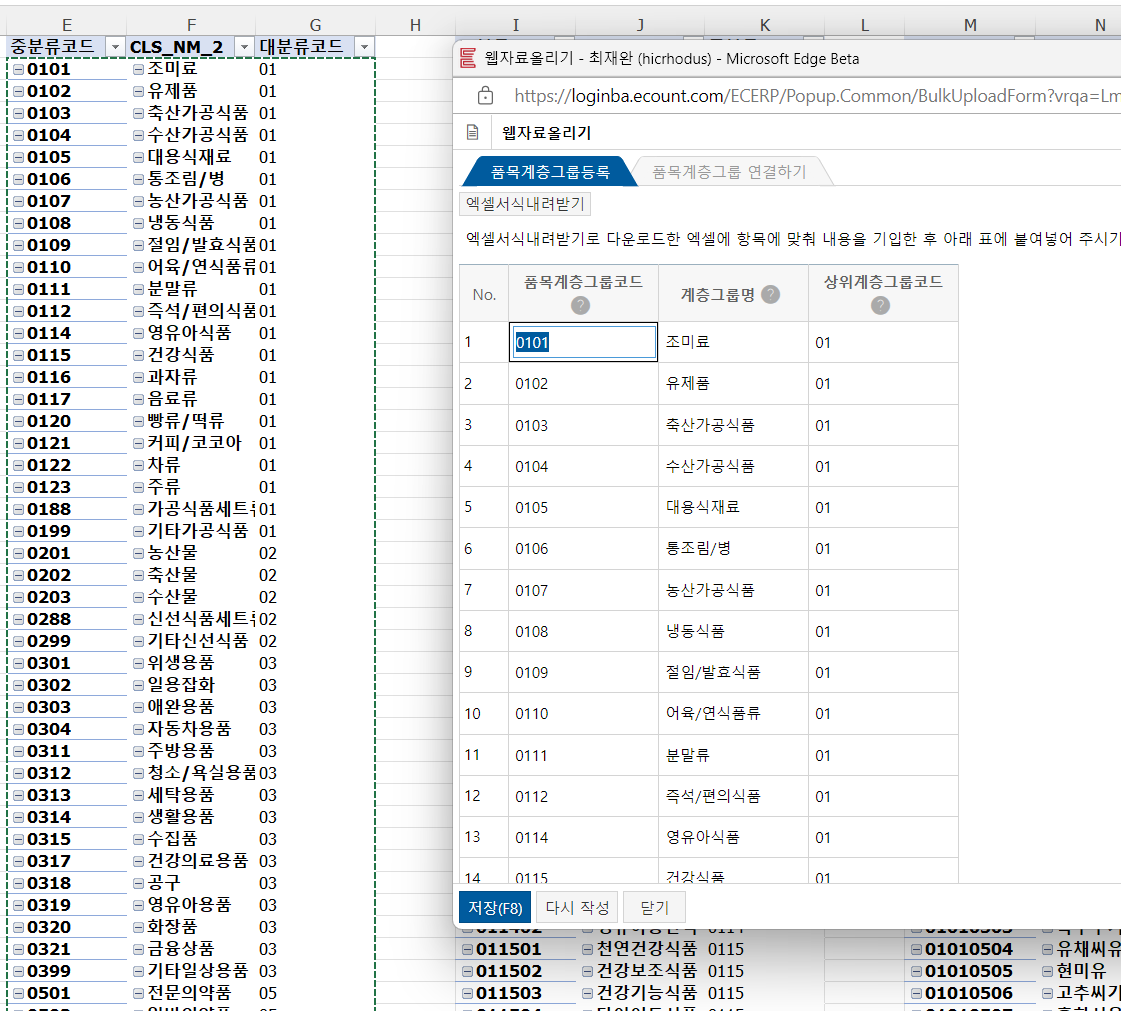Click Excel cell 건강기능식품

click(x=641, y=994)
